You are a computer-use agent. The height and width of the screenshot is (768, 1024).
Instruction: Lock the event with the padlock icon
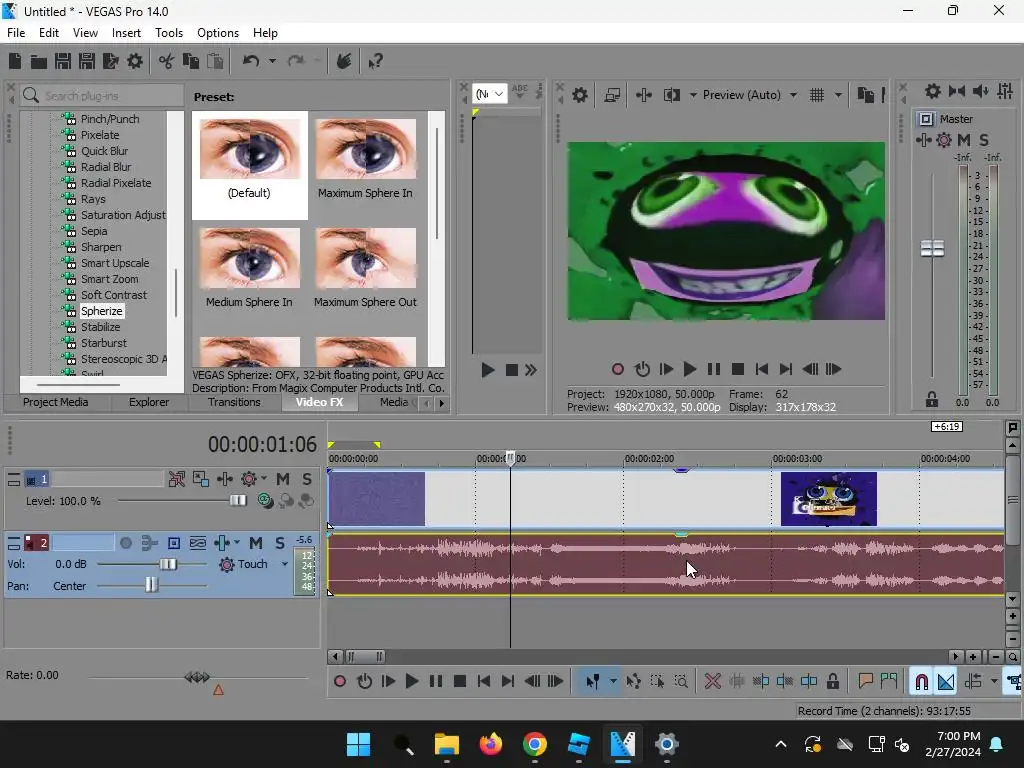tap(833, 682)
